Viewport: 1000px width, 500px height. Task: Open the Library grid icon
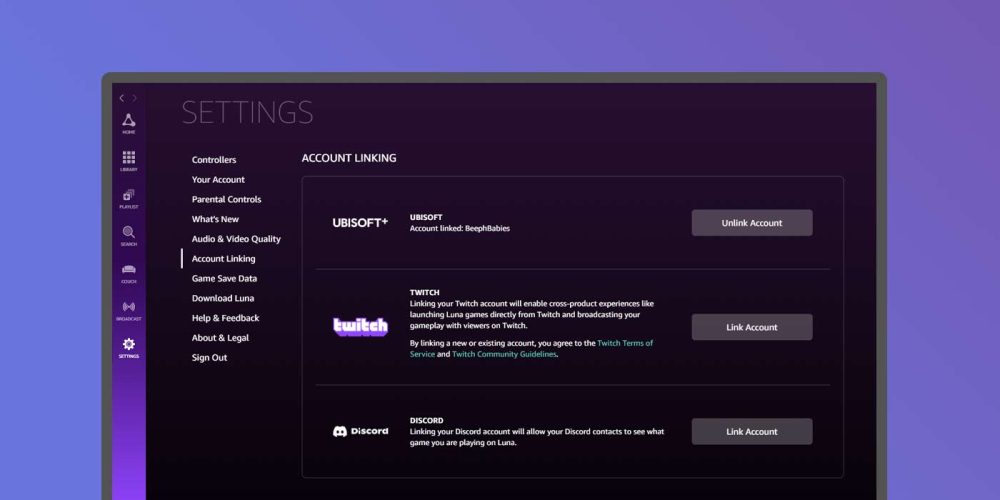(128, 158)
